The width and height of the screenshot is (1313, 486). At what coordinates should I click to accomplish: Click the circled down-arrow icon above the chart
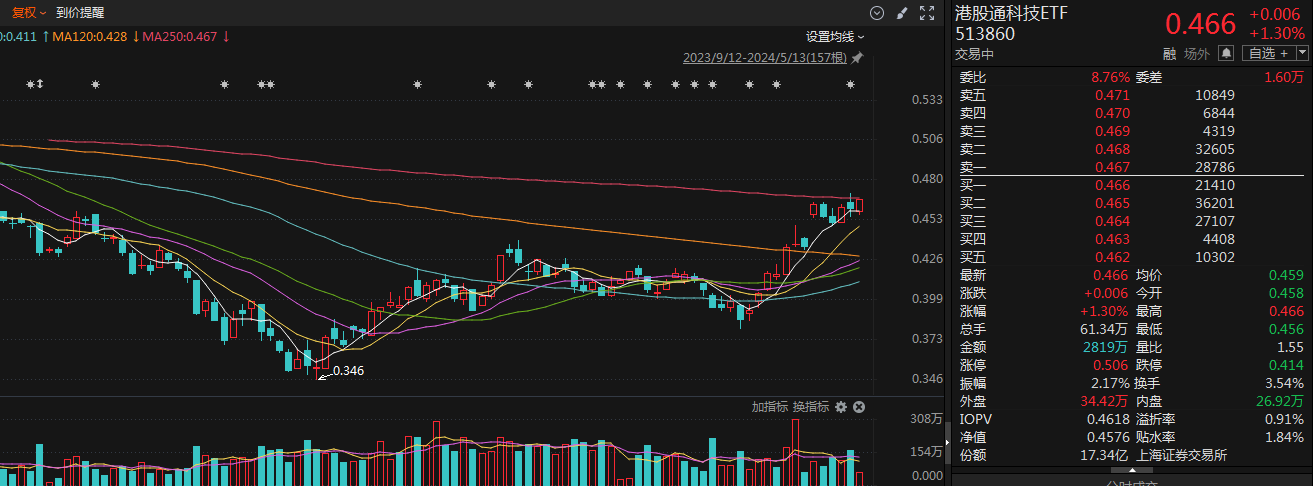(877, 13)
